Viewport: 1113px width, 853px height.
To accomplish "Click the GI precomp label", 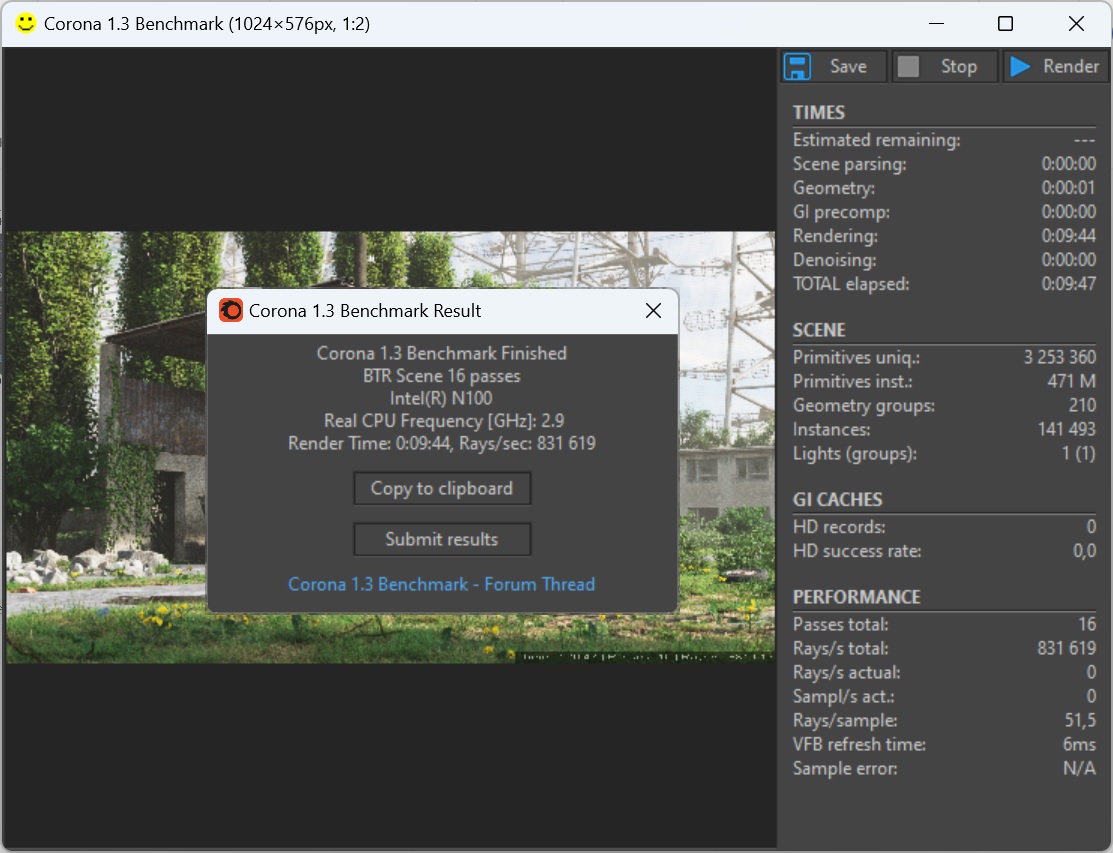I will [x=841, y=212].
